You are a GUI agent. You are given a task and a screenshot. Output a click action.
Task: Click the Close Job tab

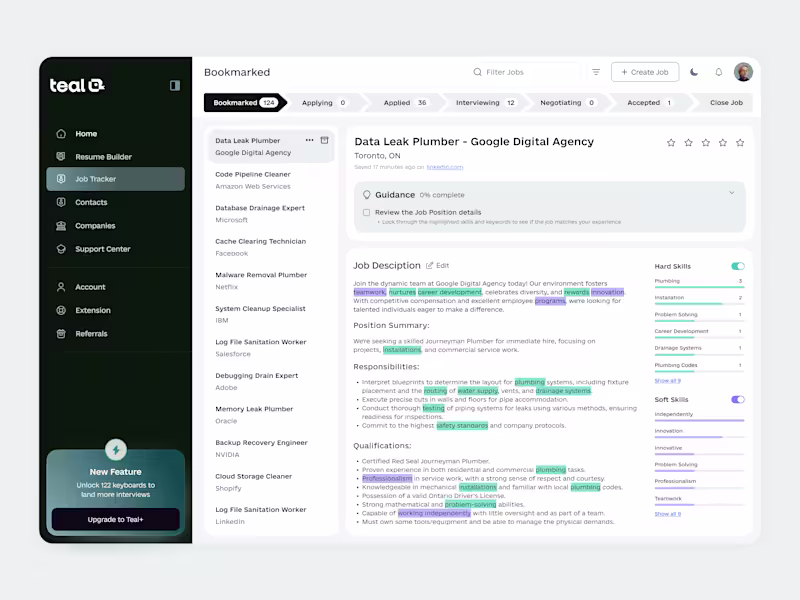[x=726, y=103]
